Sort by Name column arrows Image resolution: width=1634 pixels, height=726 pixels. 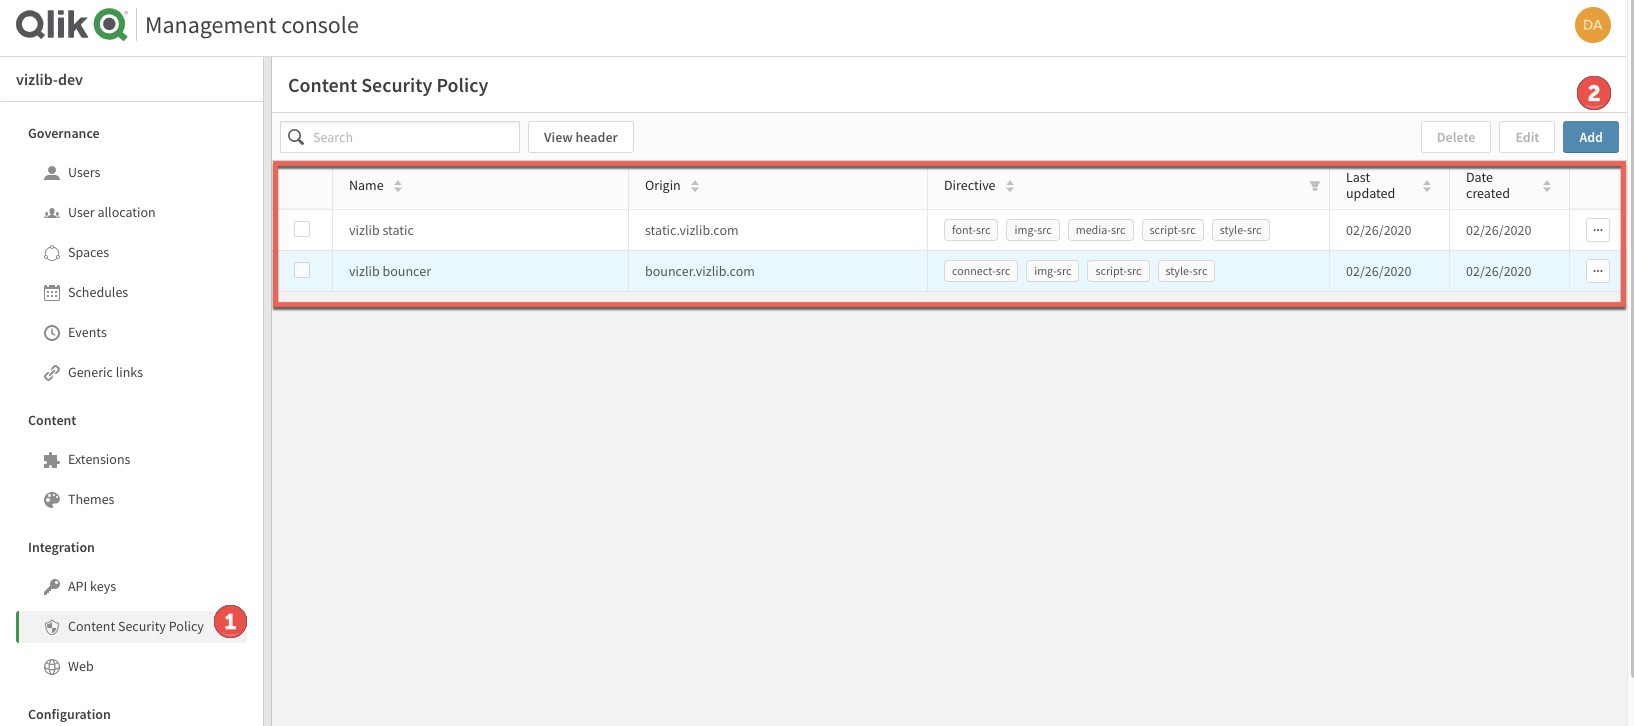398,186
